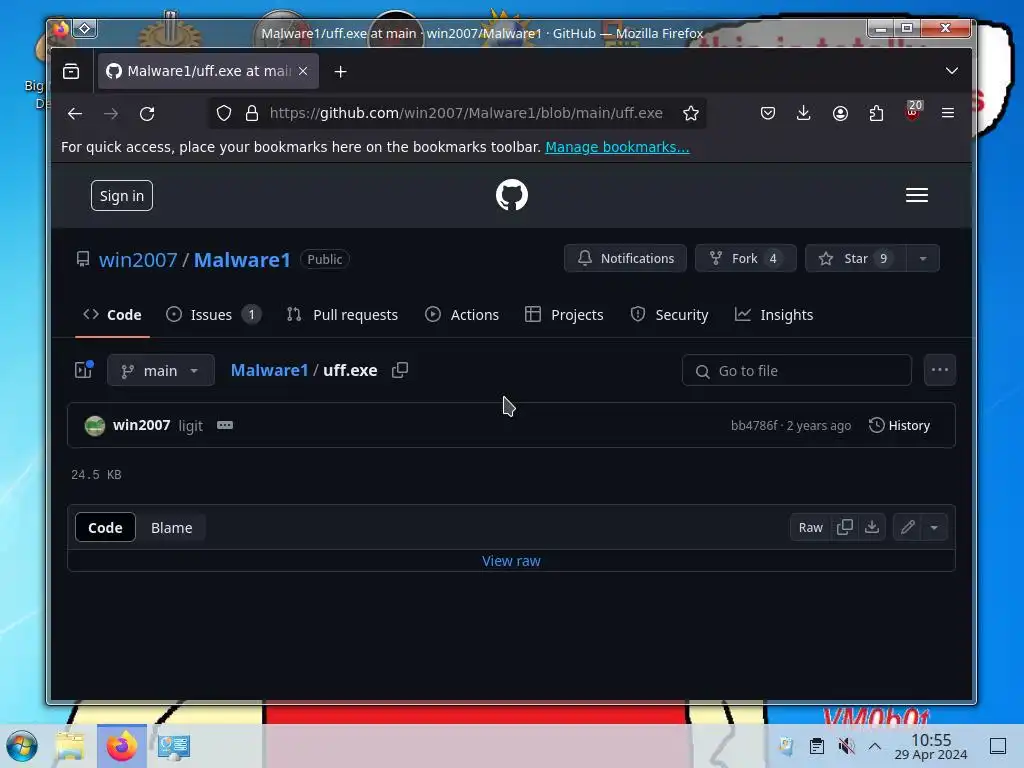
Task: Open the Manage bookmarks link
Action: [617, 147]
